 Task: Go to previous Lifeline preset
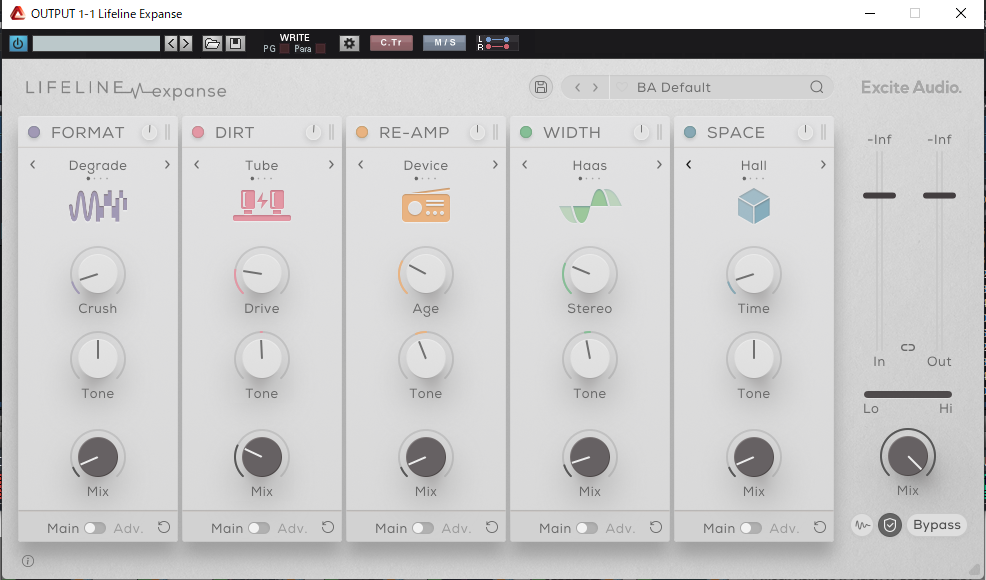[577, 87]
